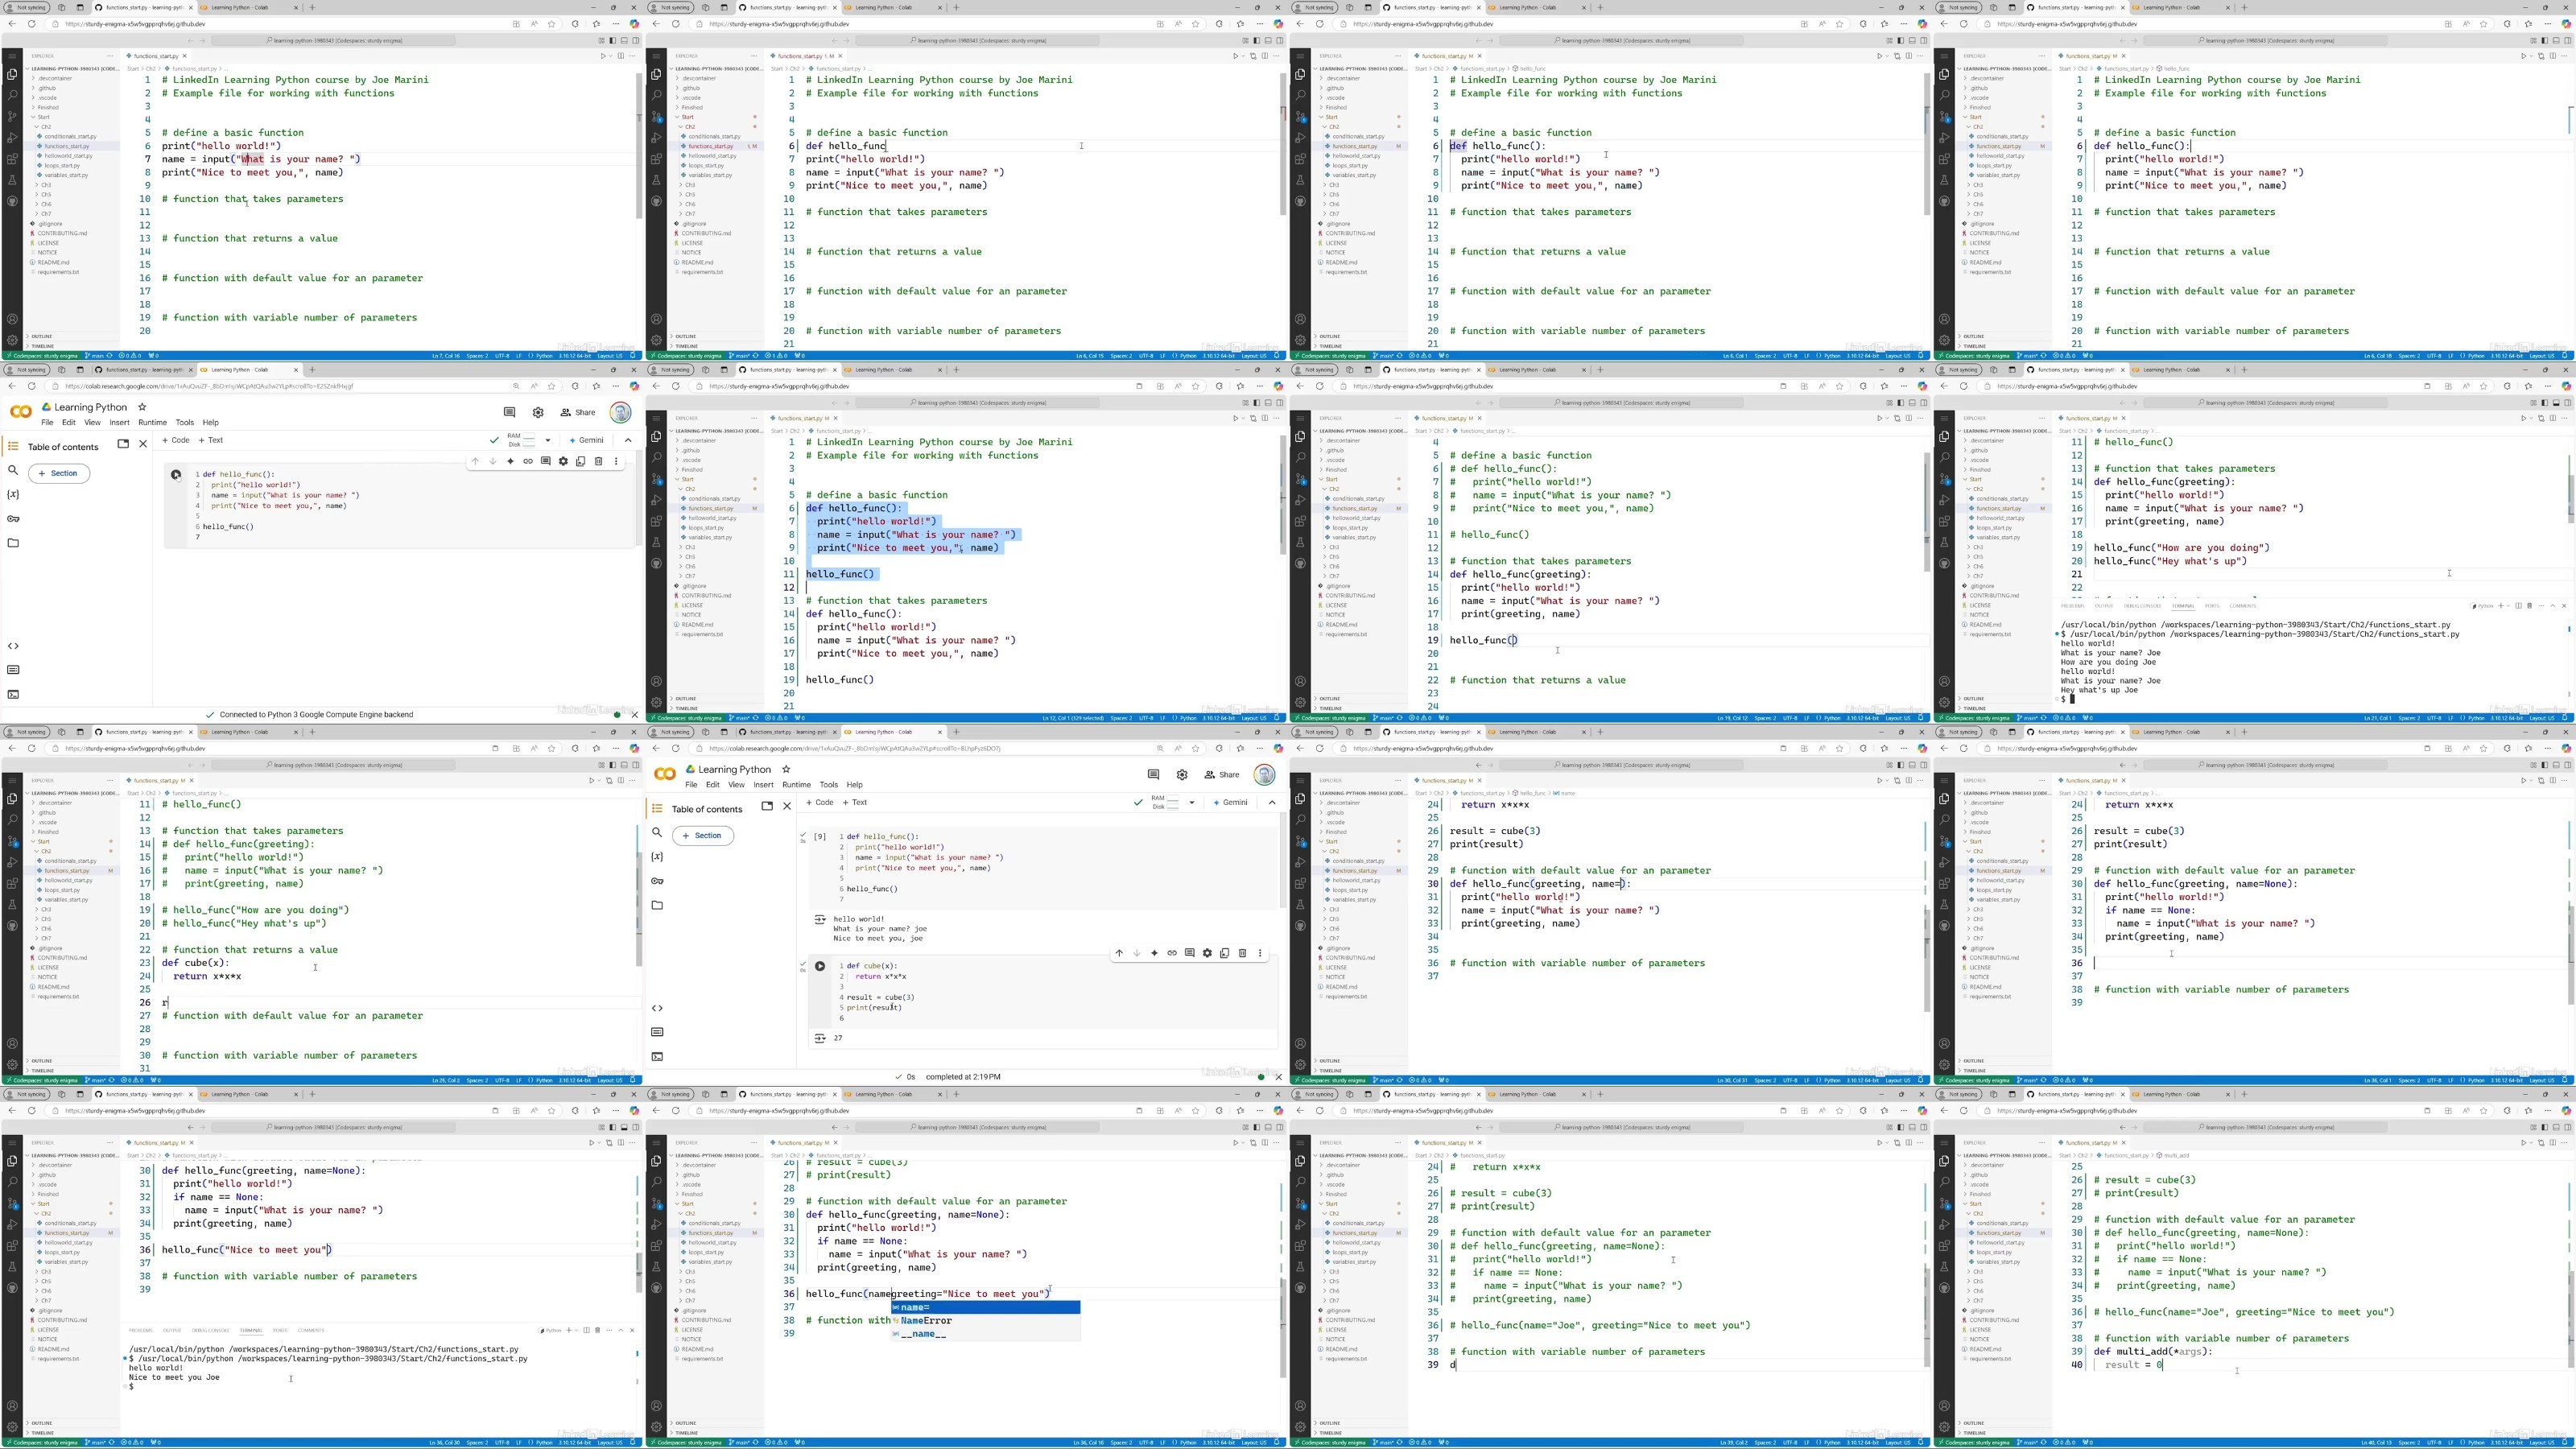Toggle secondary side bar, 'Hey what's up' terminal window
Viewport: 2576px width, 1449px height.
pyautogui.click(x=2566, y=403)
